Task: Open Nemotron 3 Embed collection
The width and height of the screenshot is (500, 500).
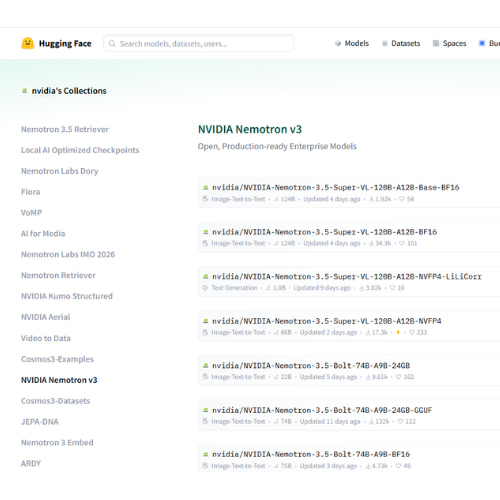Action: click(x=57, y=443)
